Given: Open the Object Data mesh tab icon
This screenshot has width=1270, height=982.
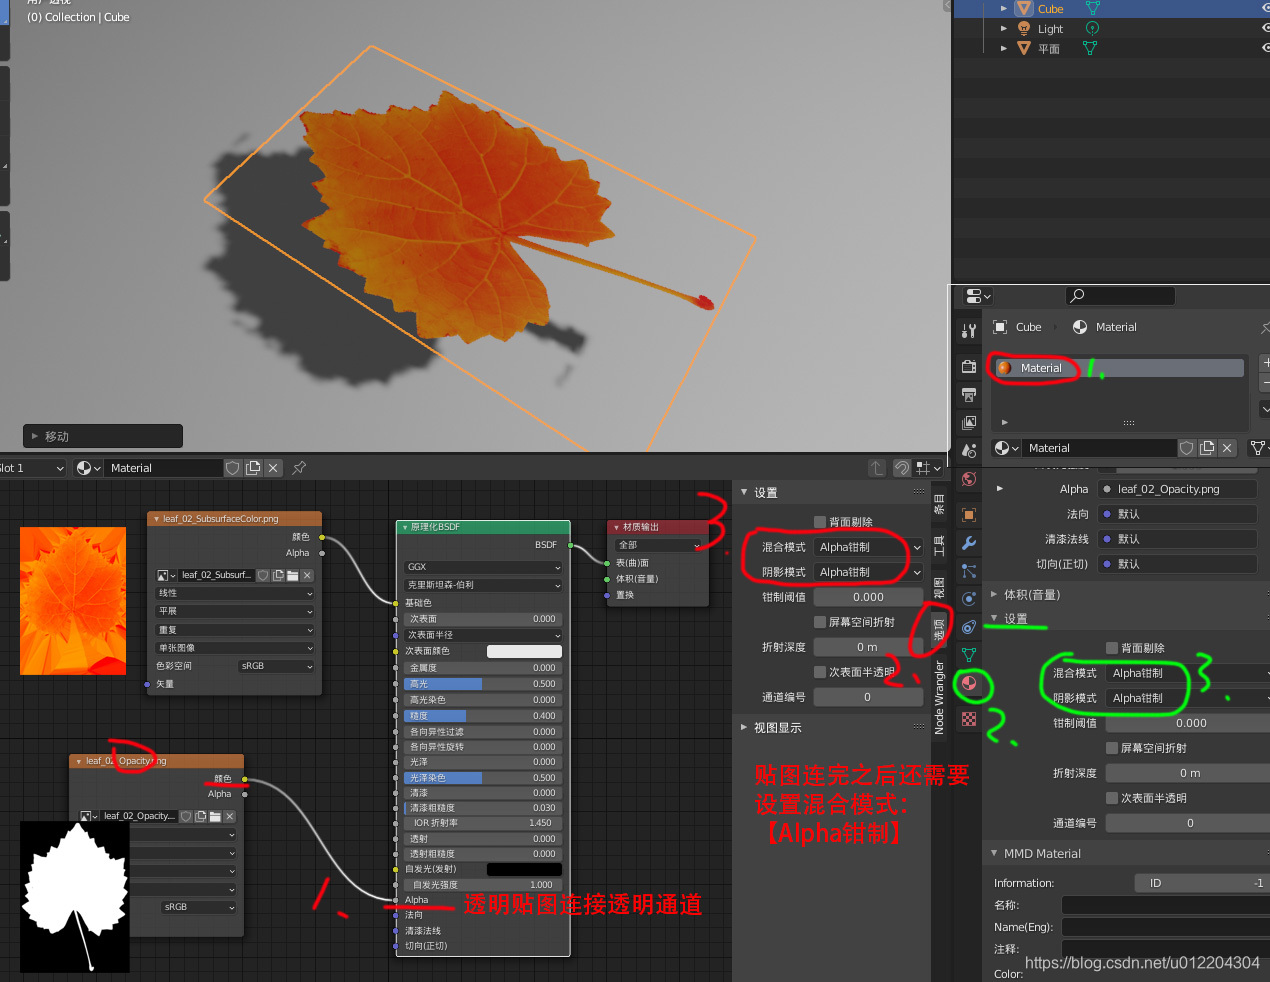Looking at the screenshot, I should pyautogui.click(x=968, y=654).
